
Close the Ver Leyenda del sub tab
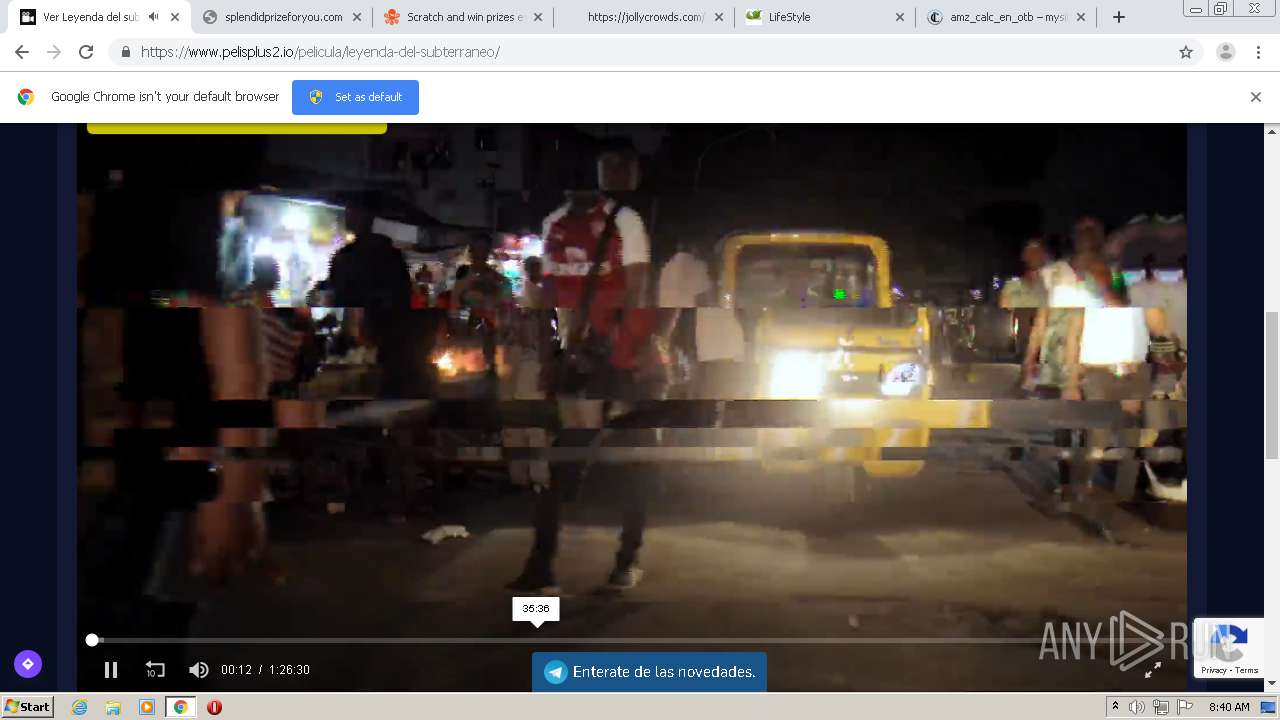point(176,17)
